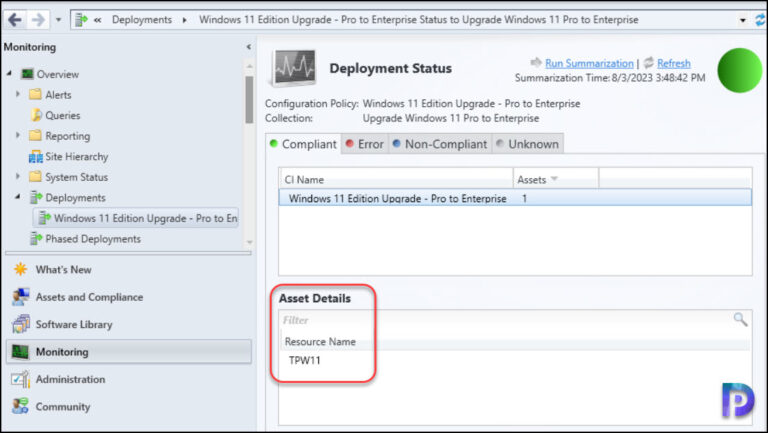Click the Deployment Status monitor icon

pos(294,68)
